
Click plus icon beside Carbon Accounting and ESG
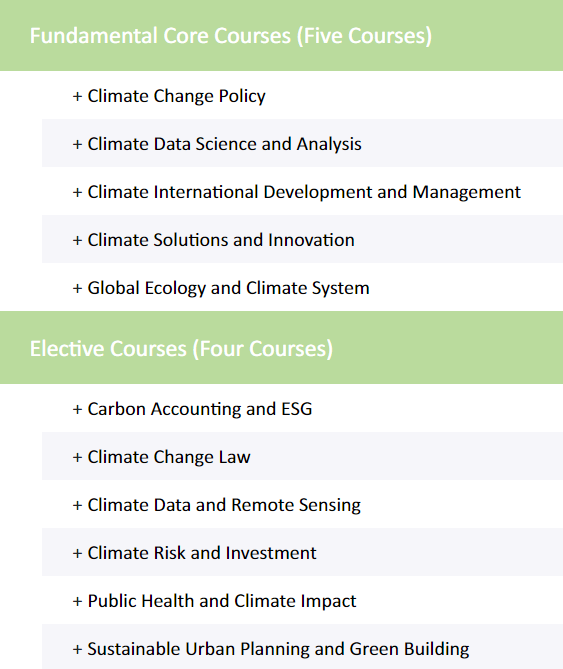pyautogui.click(x=77, y=410)
